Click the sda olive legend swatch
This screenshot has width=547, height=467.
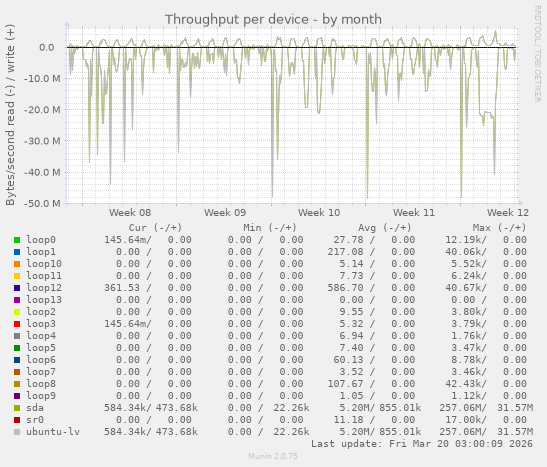(17, 408)
